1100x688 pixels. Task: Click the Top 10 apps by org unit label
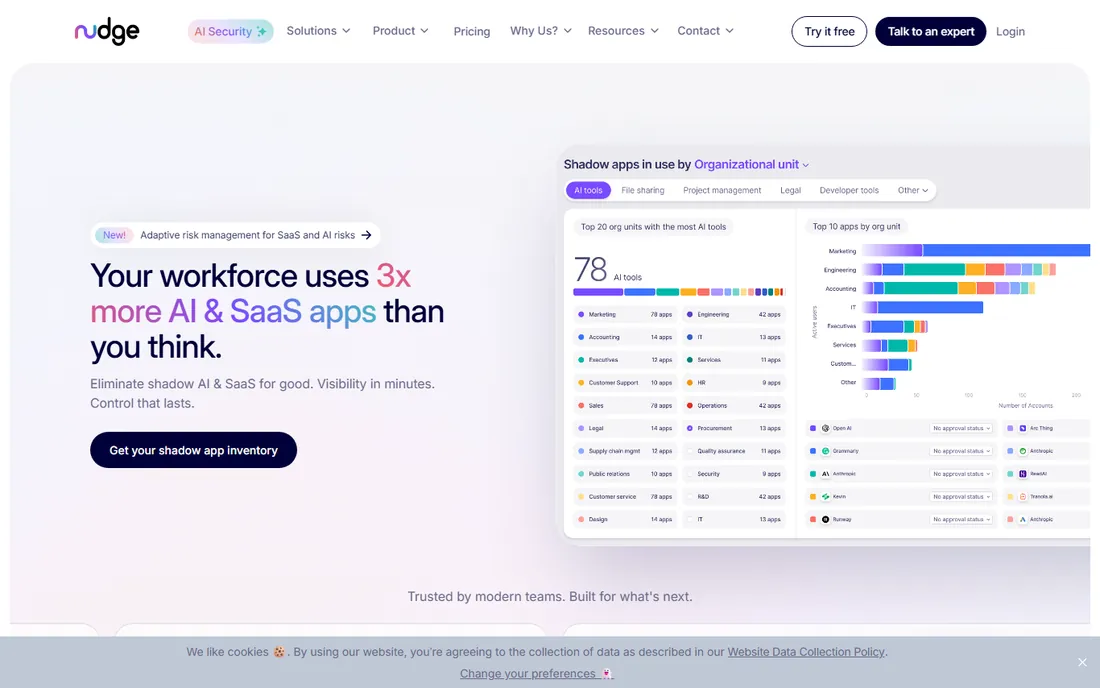pos(856,227)
